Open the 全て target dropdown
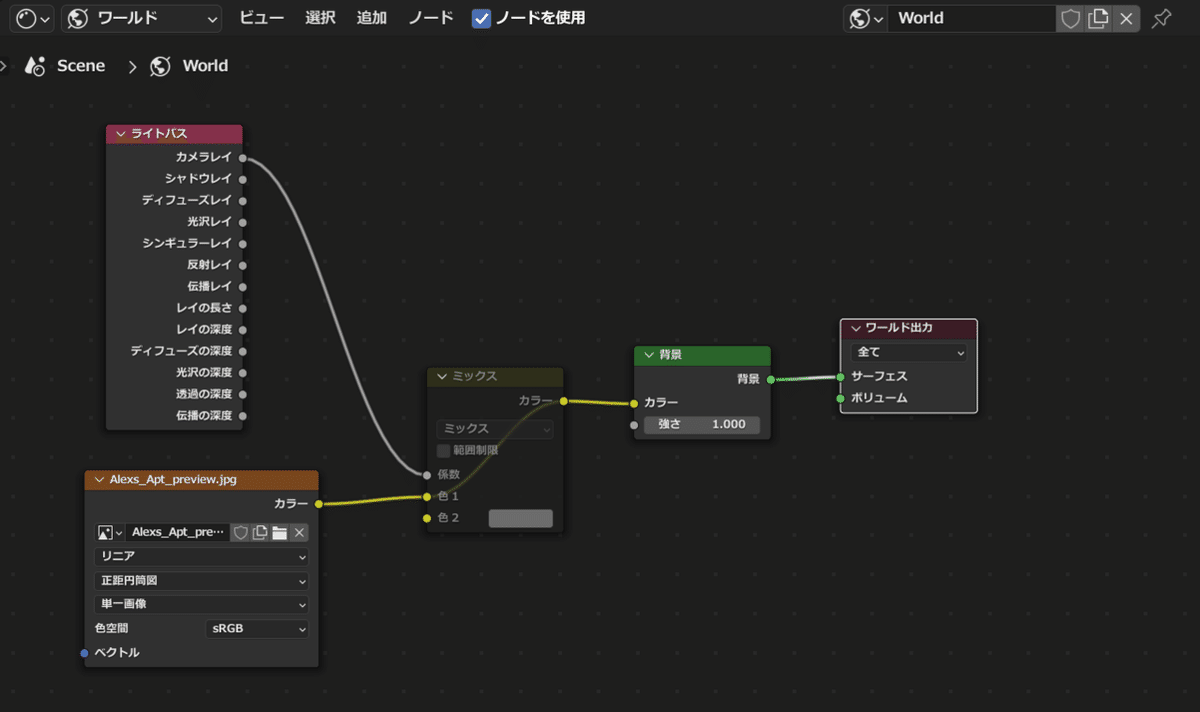Image resolution: width=1200 pixels, height=712 pixels. (x=909, y=353)
